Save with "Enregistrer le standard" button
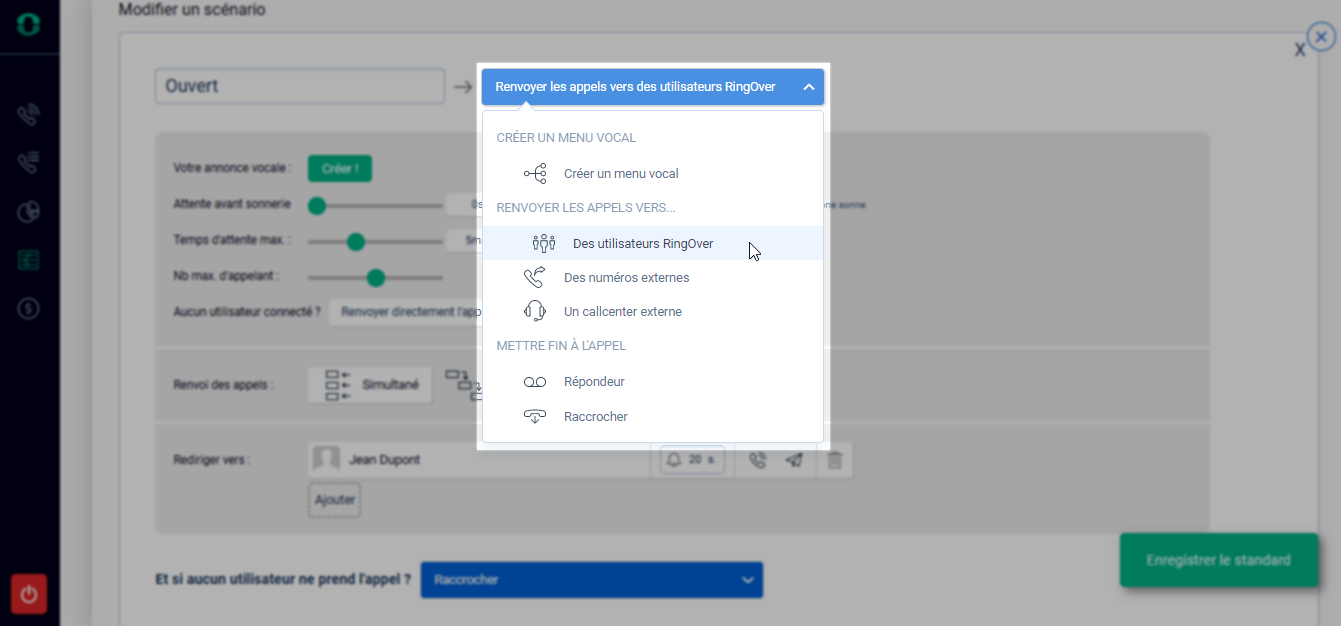1341x626 pixels. click(x=1218, y=560)
